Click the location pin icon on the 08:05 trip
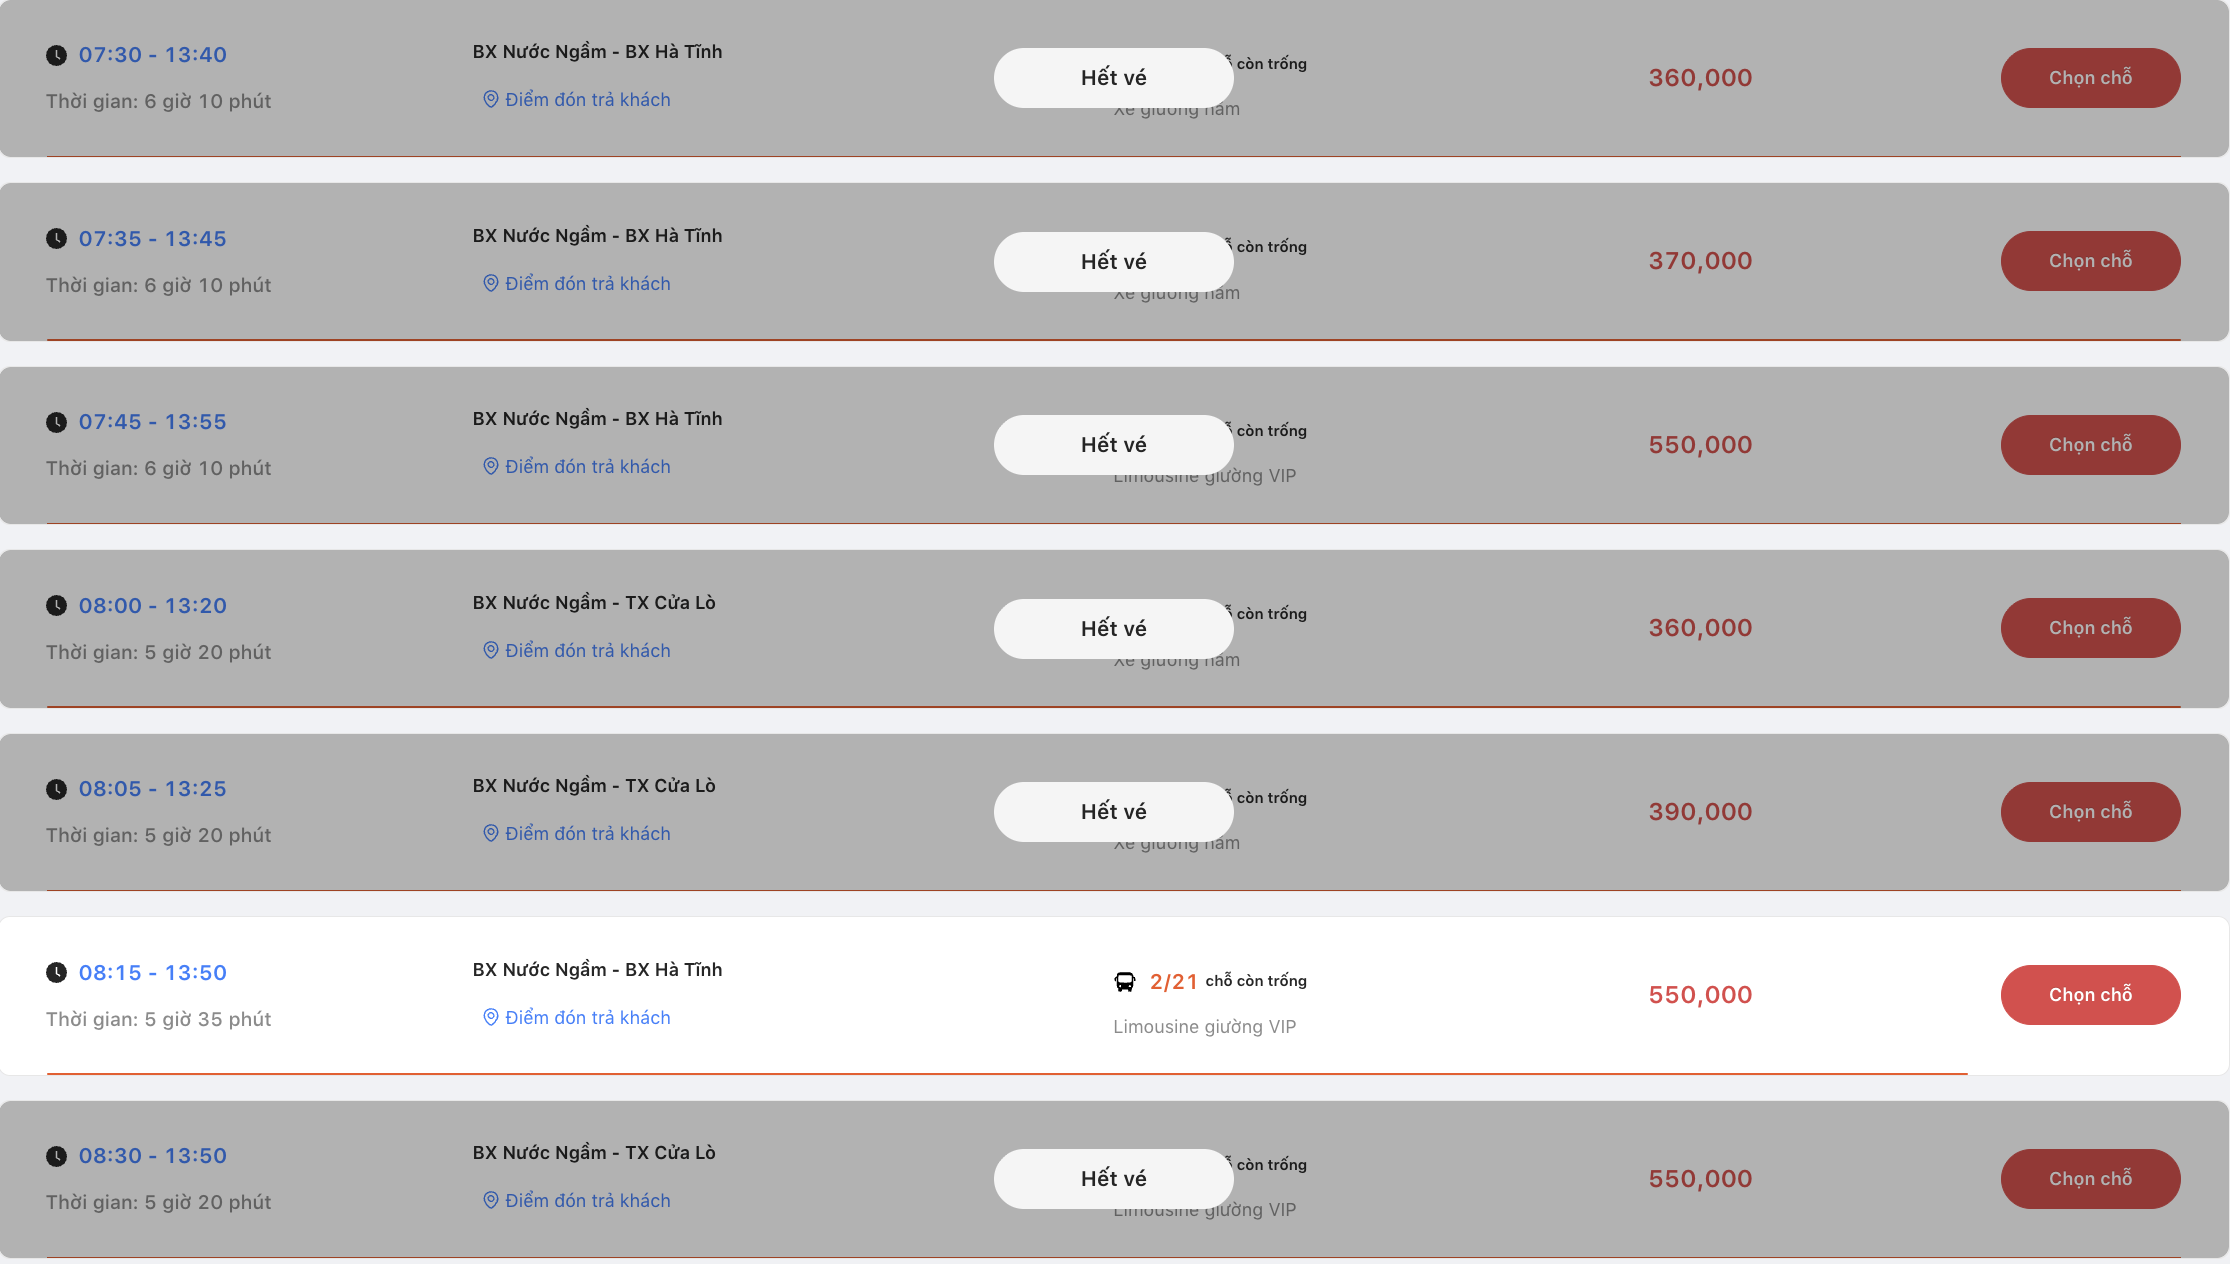2230x1264 pixels. [490, 833]
